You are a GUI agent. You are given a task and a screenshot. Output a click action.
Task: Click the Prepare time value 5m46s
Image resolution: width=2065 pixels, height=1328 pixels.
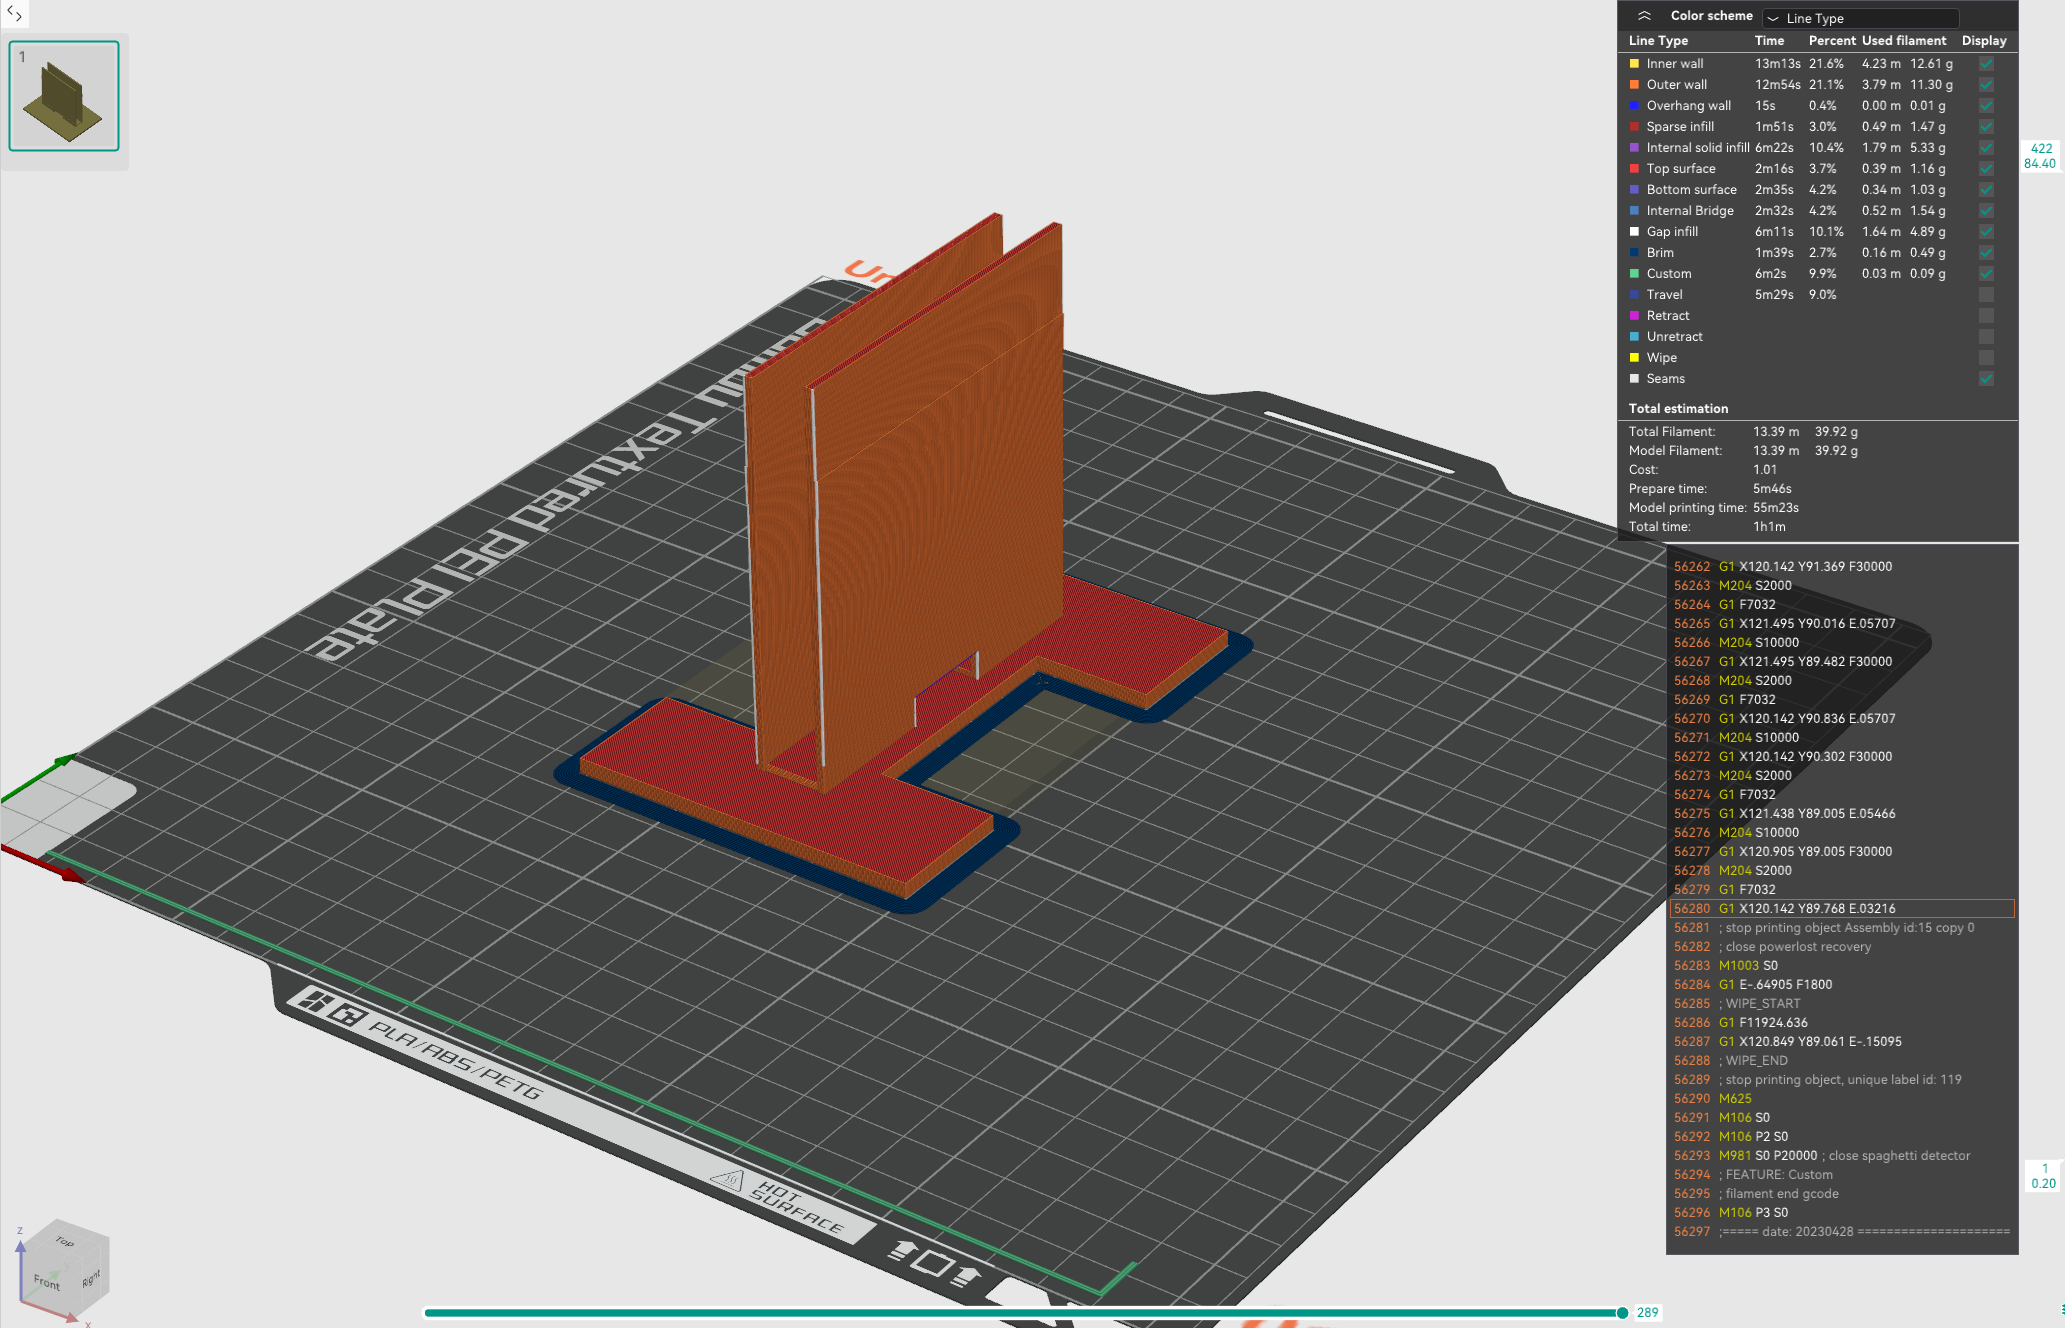(x=1771, y=489)
